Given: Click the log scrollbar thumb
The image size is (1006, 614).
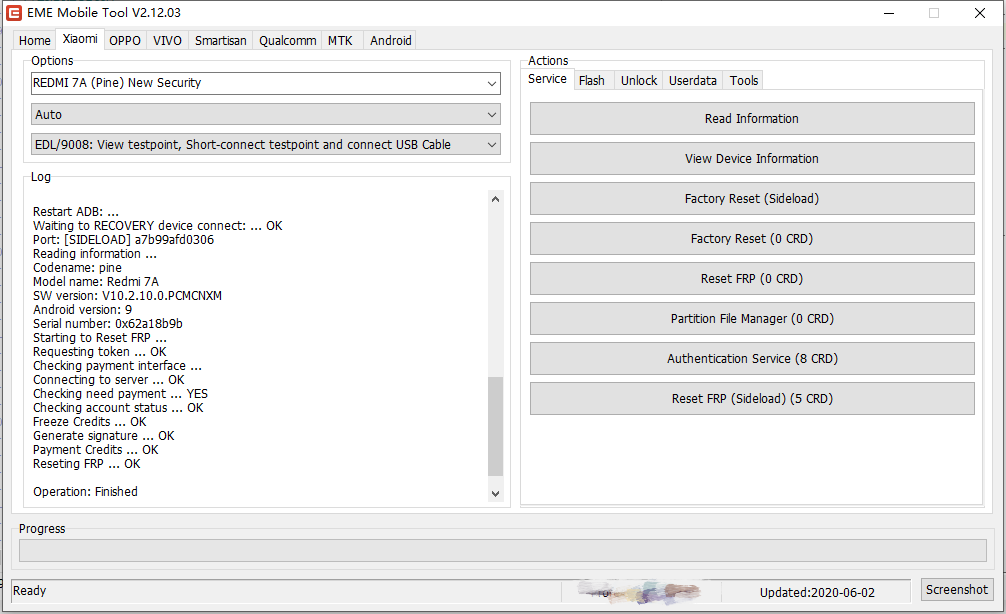Looking at the screenshot, I should [495, 427].
